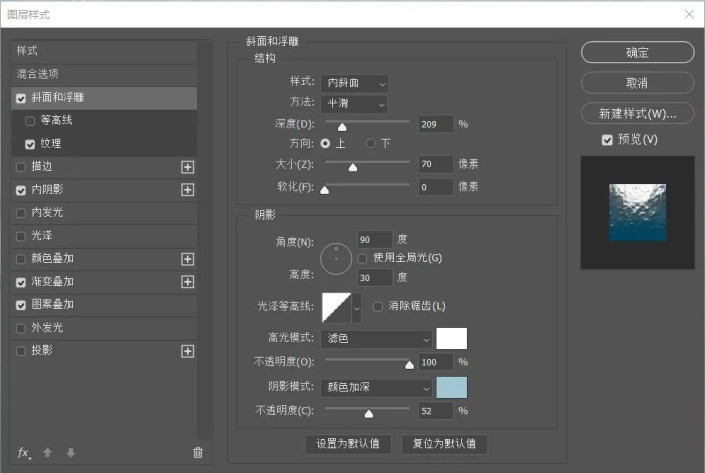Click the 光泽等高线 contour thumbnail
705x473 pixels.
click(x=336, y=308)
